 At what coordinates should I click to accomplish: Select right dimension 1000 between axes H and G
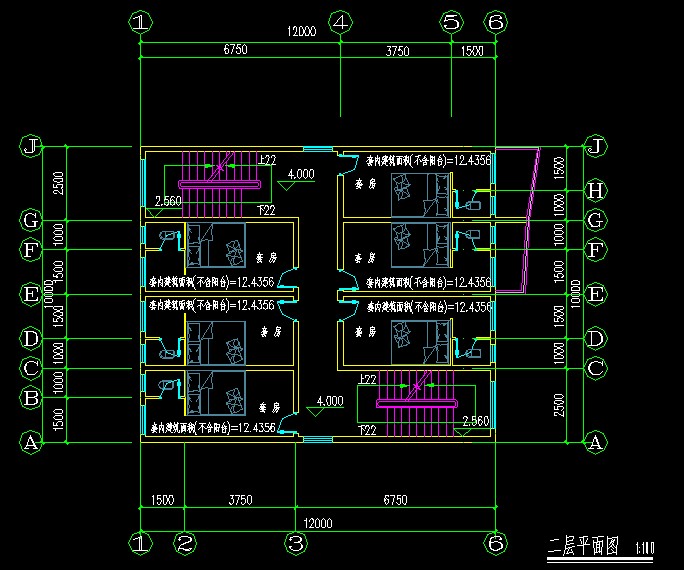[559, 205]
